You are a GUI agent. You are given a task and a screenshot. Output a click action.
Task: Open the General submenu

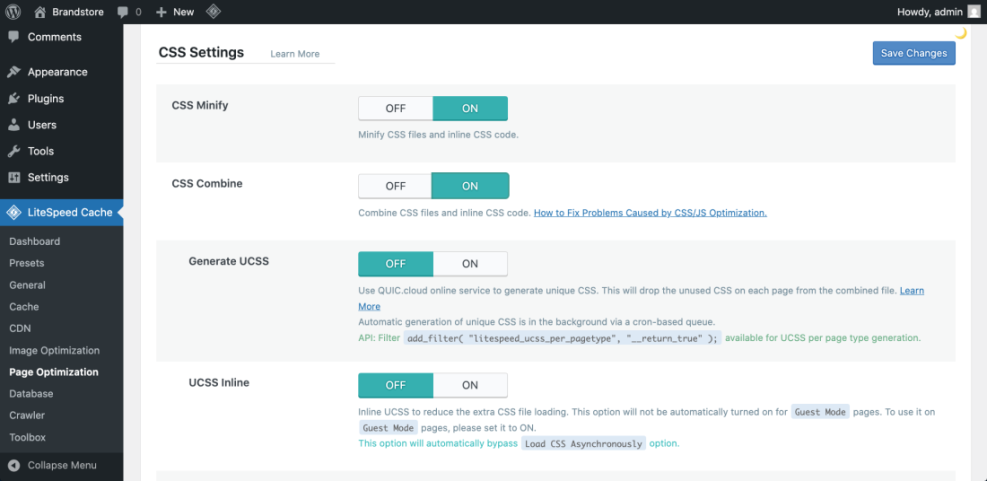27,285
